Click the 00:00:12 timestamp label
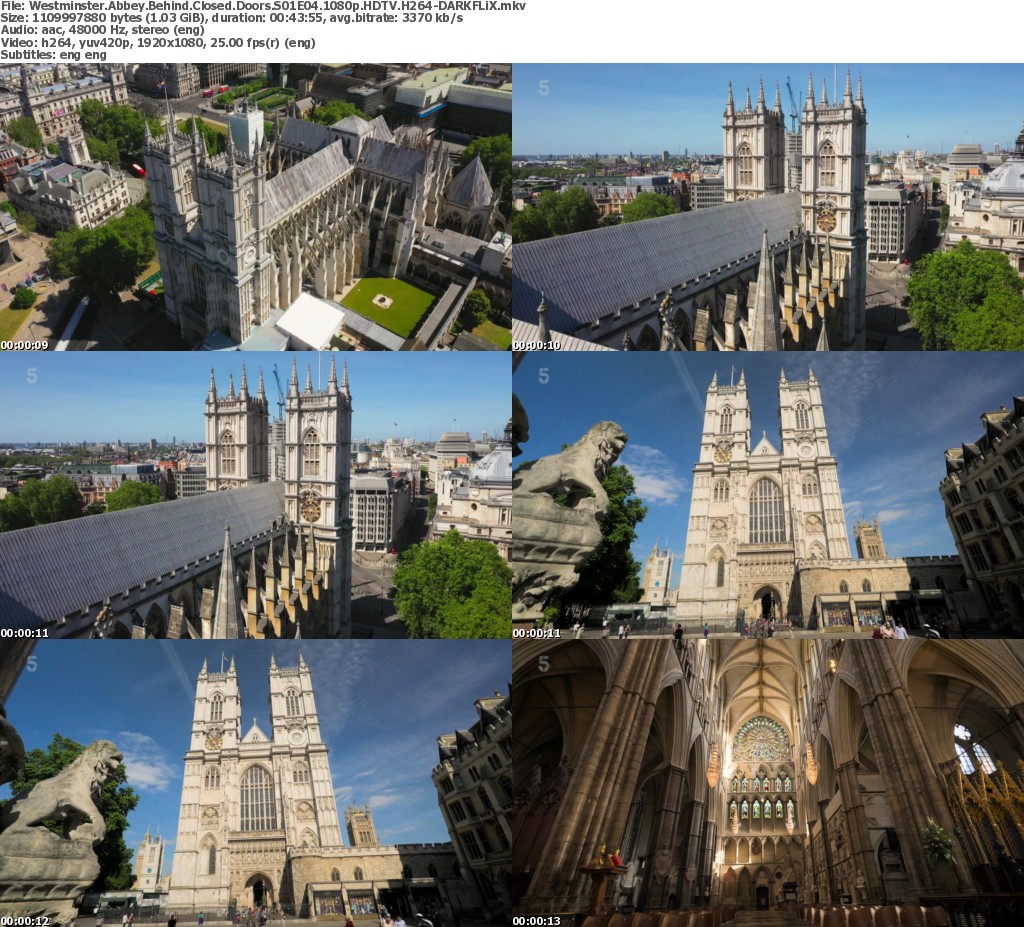The width and height of the screenshot is (1024, 927). point(25,921)
